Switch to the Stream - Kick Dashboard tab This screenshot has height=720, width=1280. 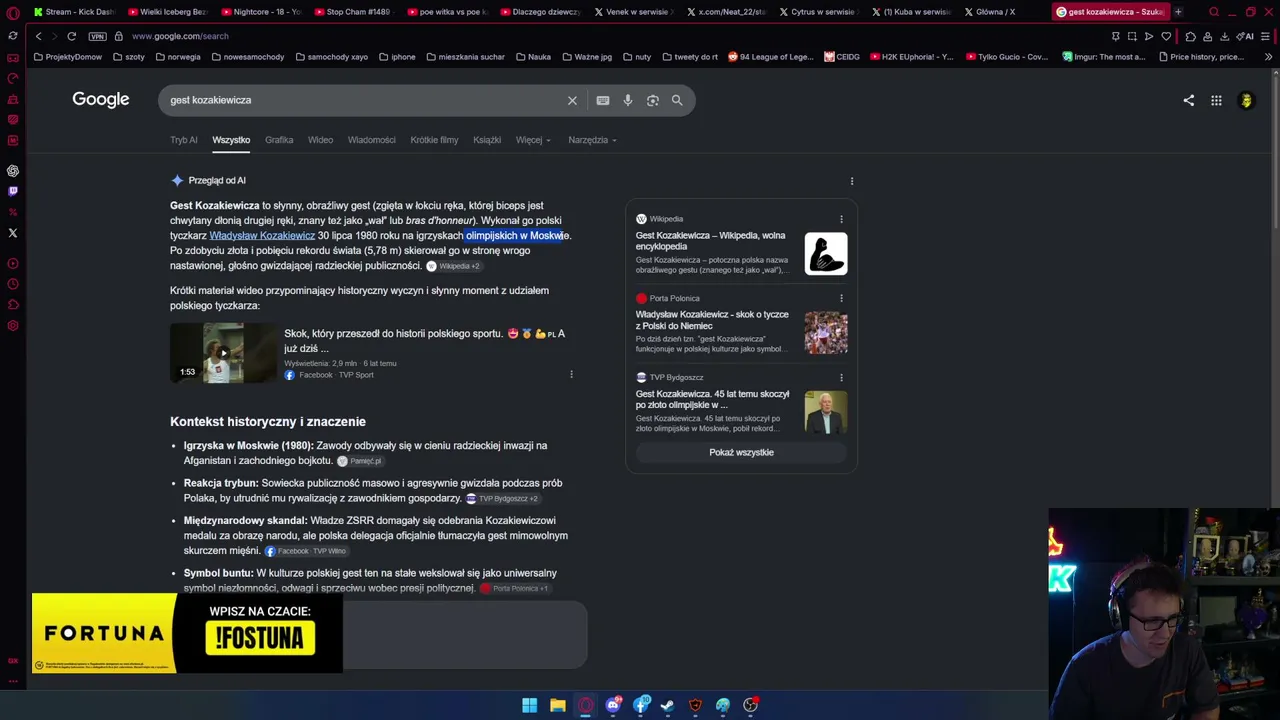(74, 12)
